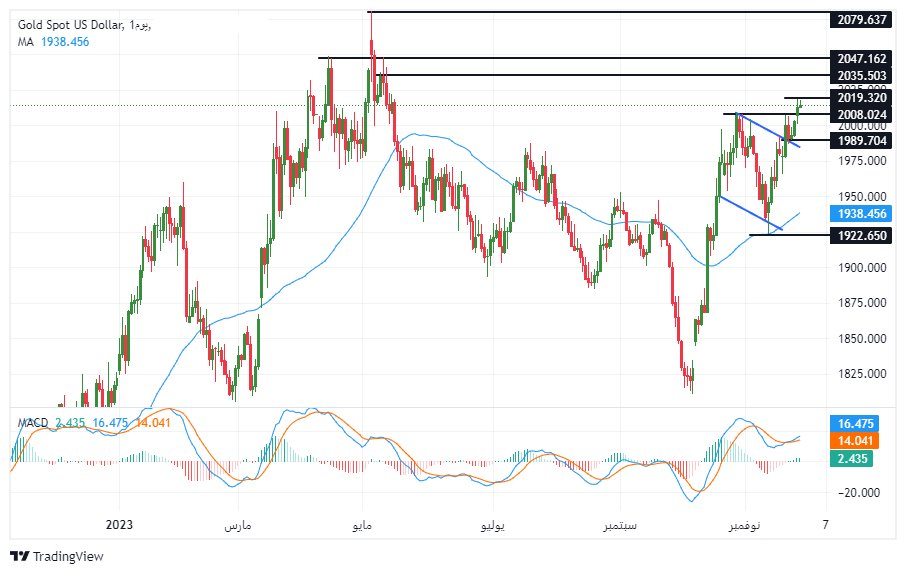Image resolution: width=906 pixels, height=574 pixels.
Task: Select the 2019.320 price label
Action: click(x=862, y=98)
